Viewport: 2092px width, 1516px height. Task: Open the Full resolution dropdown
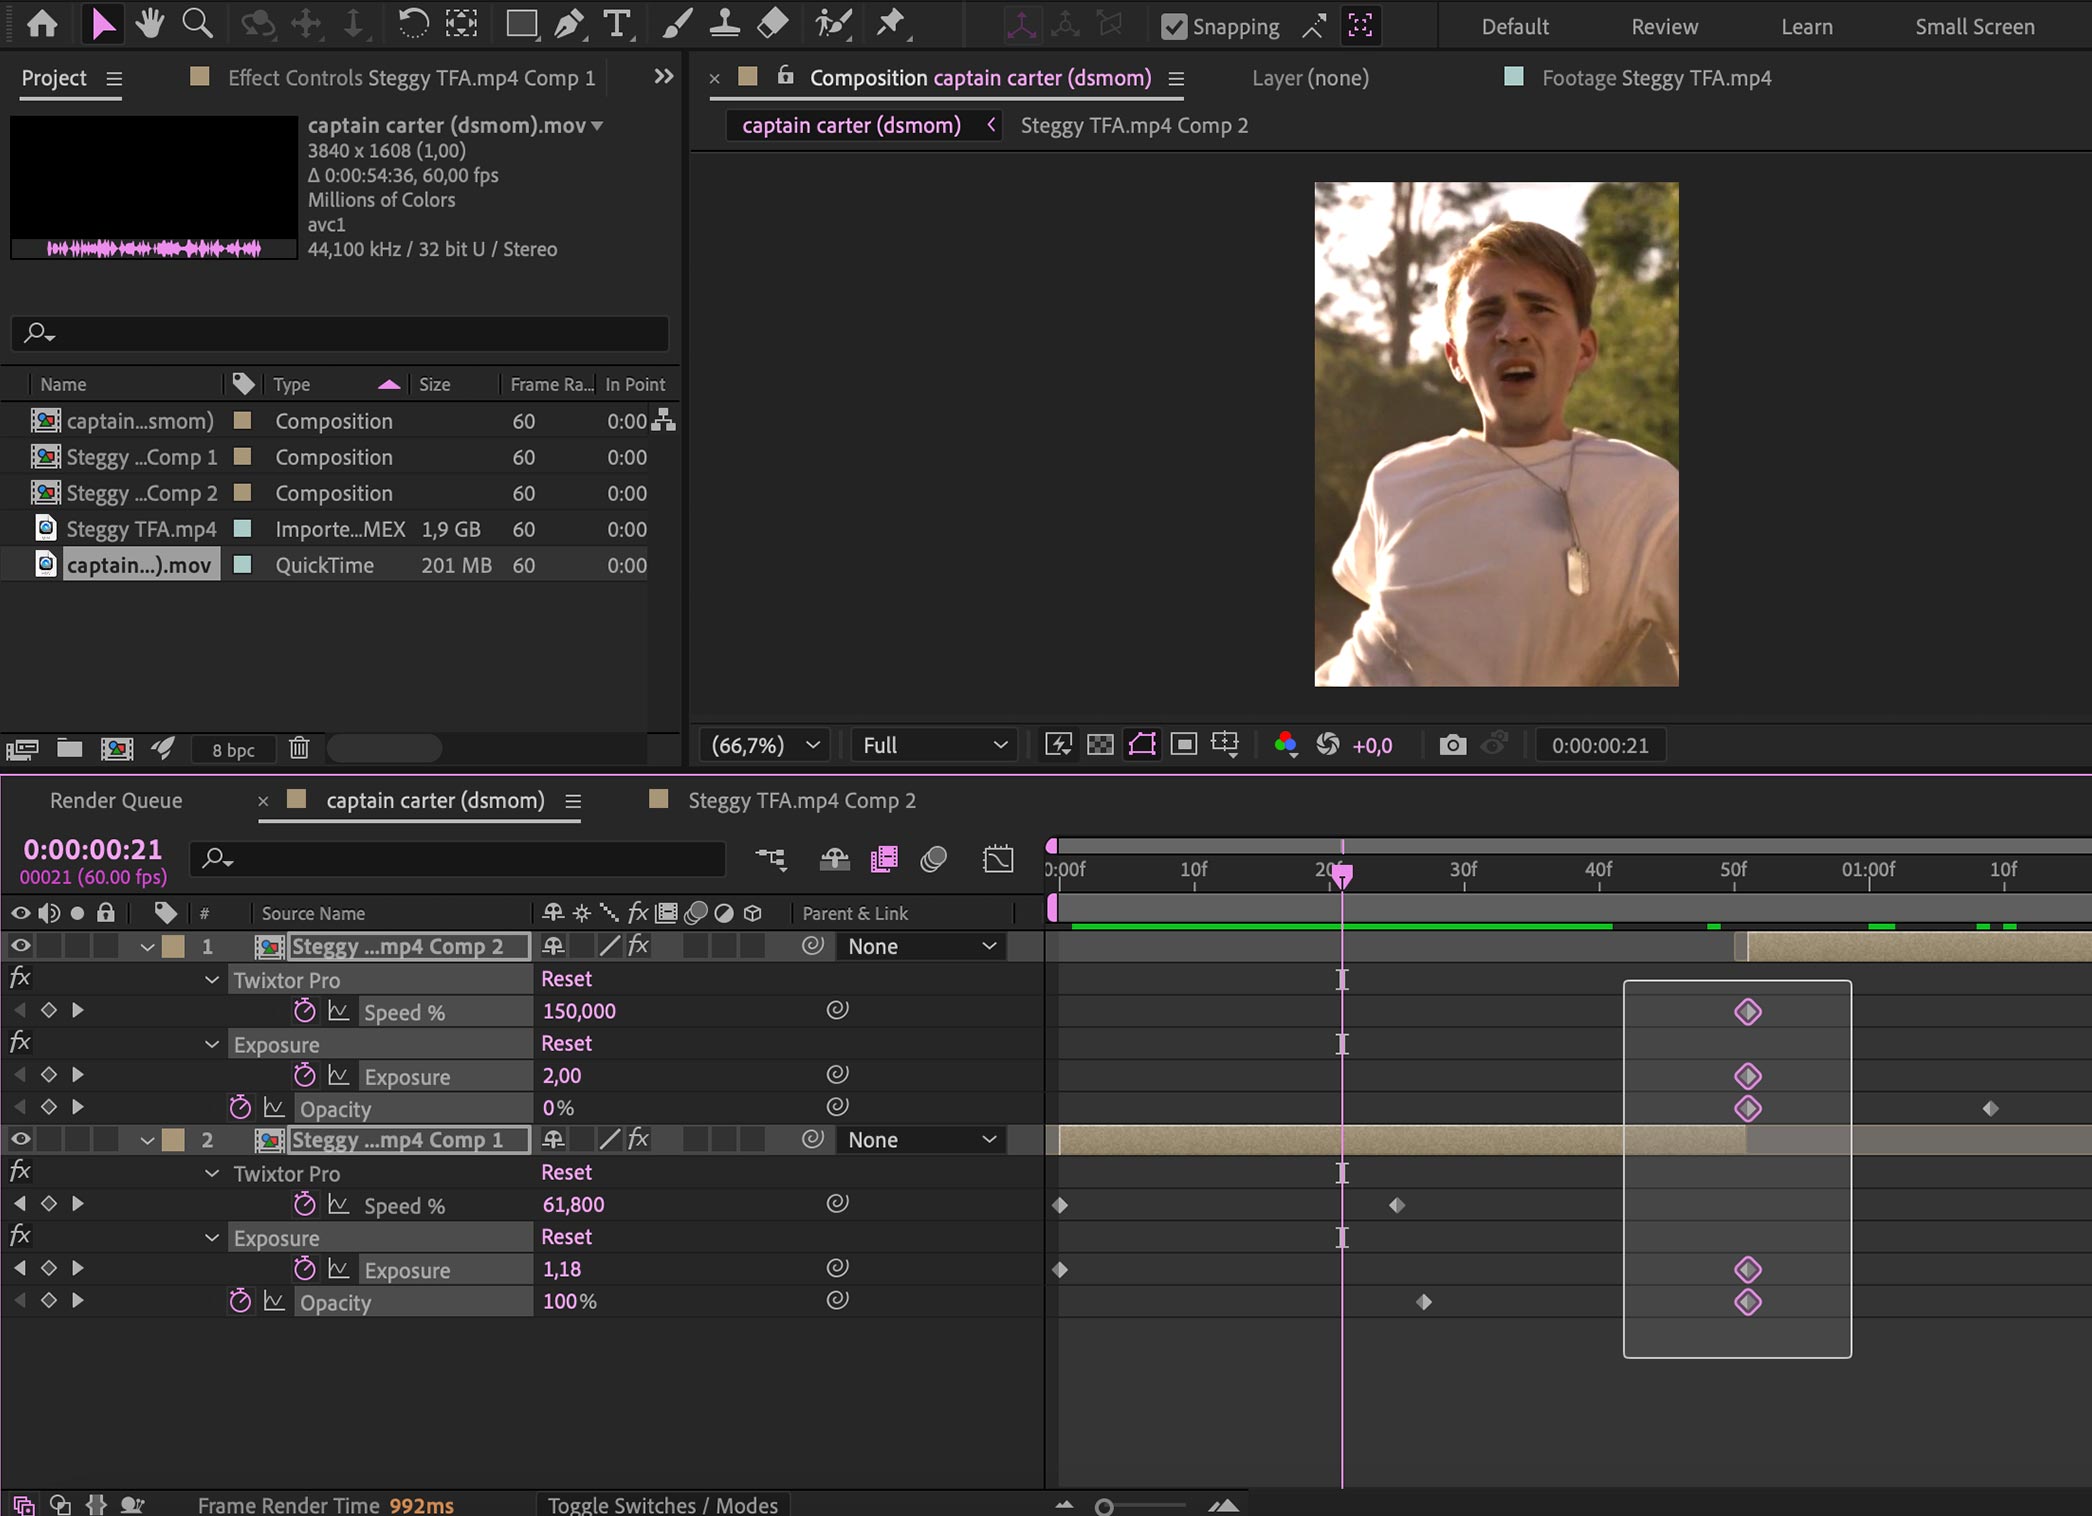(934, 745)
